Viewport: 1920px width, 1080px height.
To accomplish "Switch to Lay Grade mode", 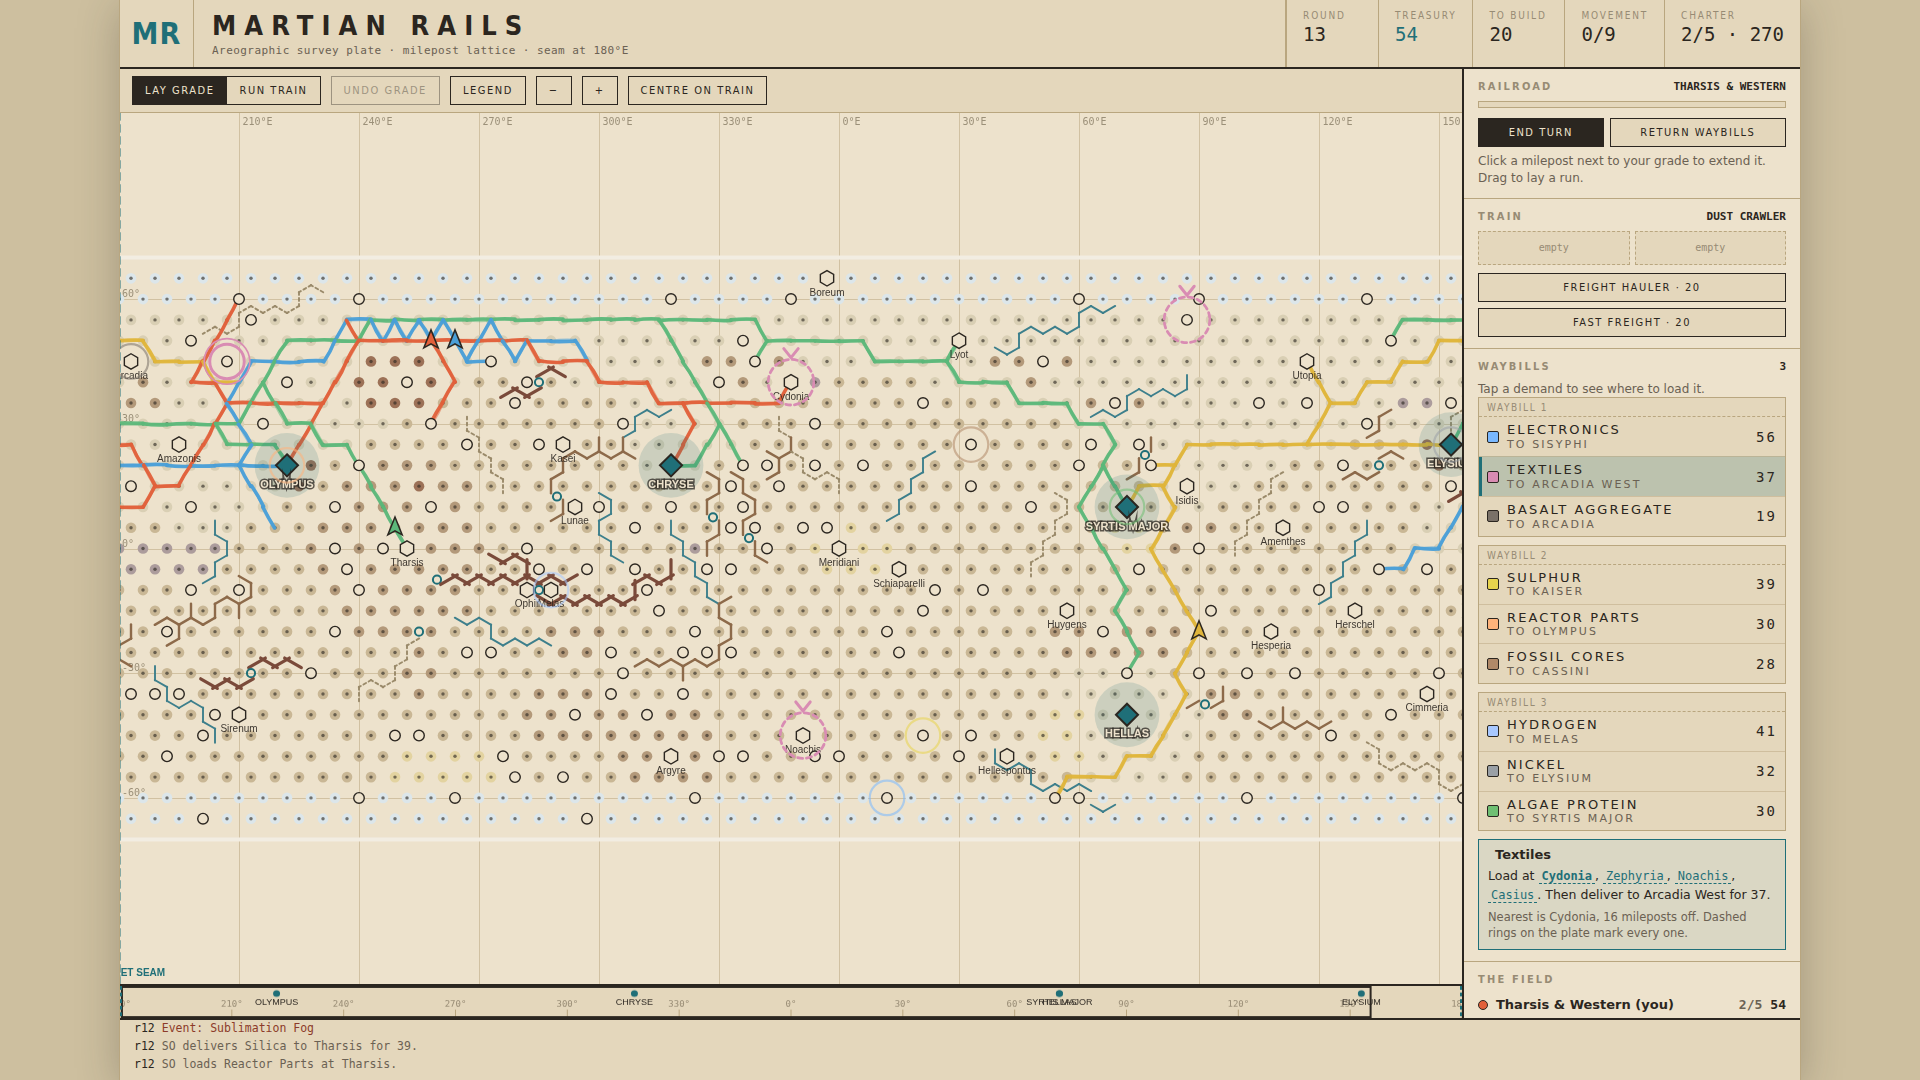I will 179,90.
